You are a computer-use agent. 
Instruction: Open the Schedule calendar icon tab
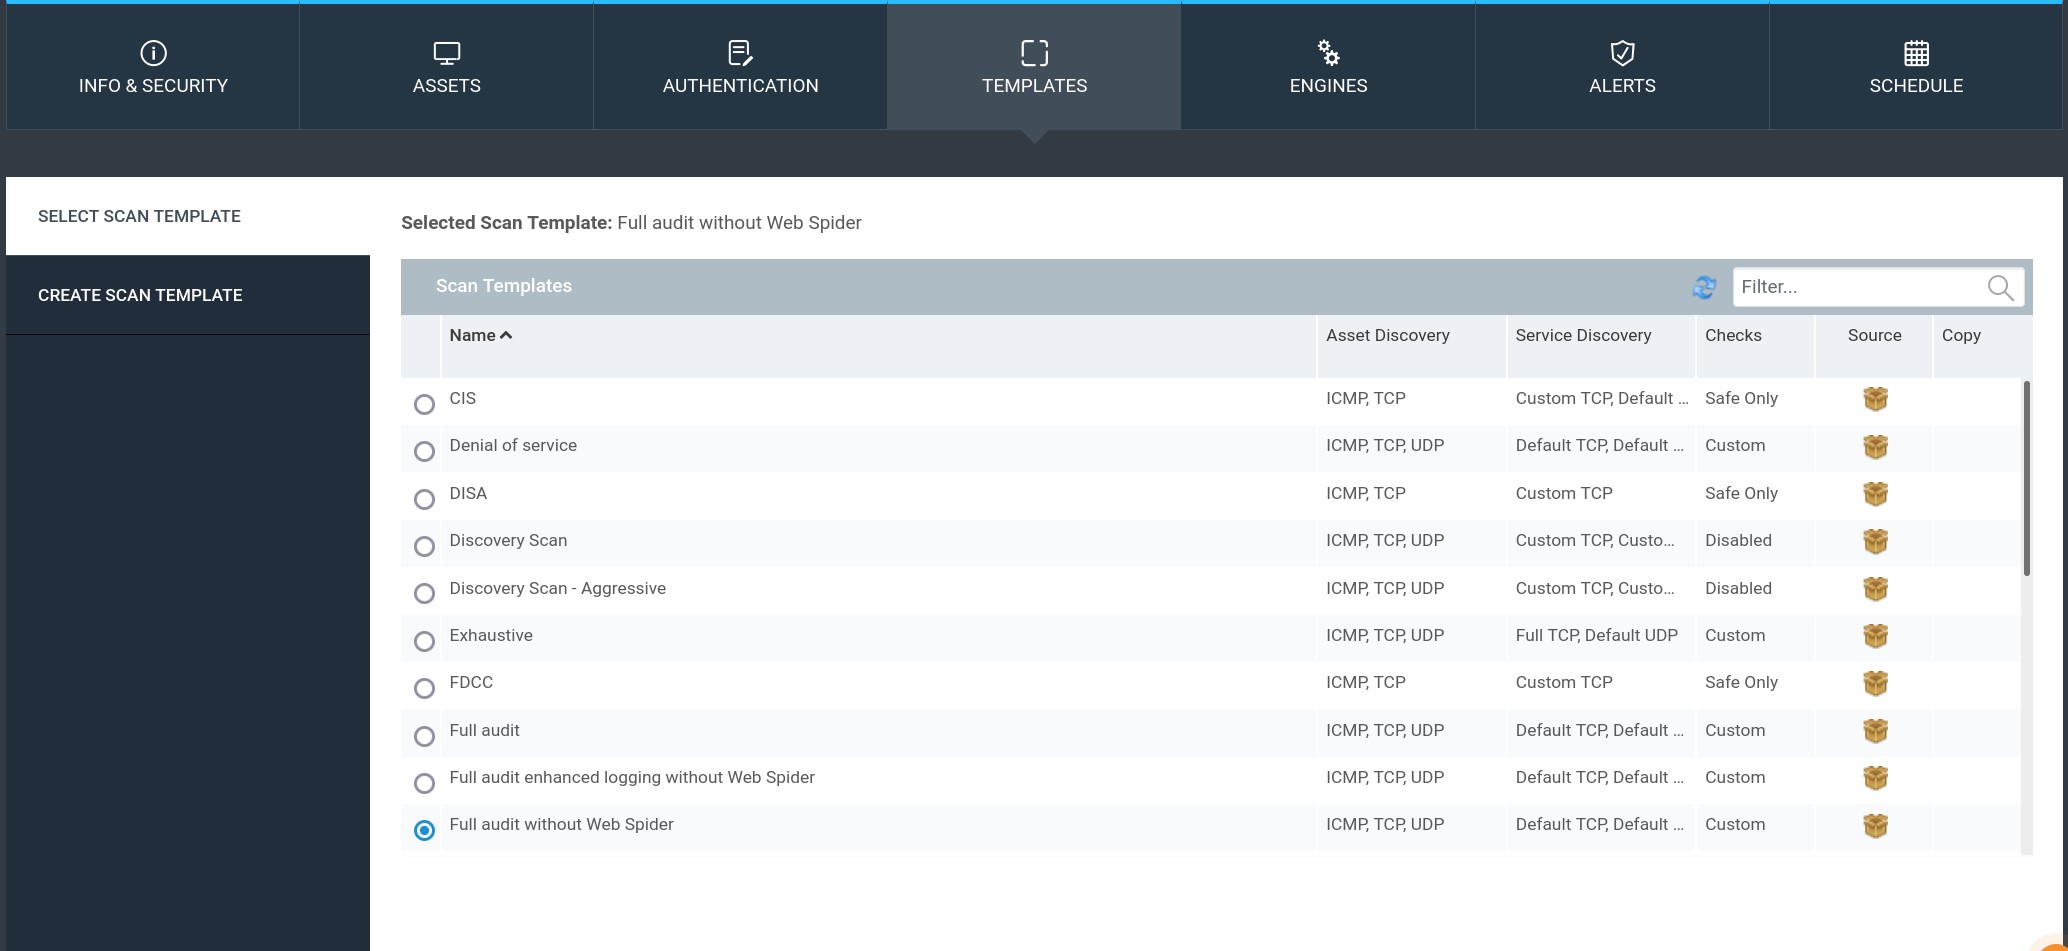[1915, 53]
